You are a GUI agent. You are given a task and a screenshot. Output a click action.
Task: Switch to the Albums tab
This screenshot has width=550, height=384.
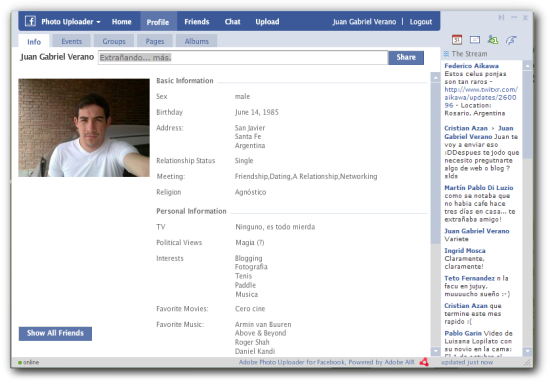[x=196, y=41]
